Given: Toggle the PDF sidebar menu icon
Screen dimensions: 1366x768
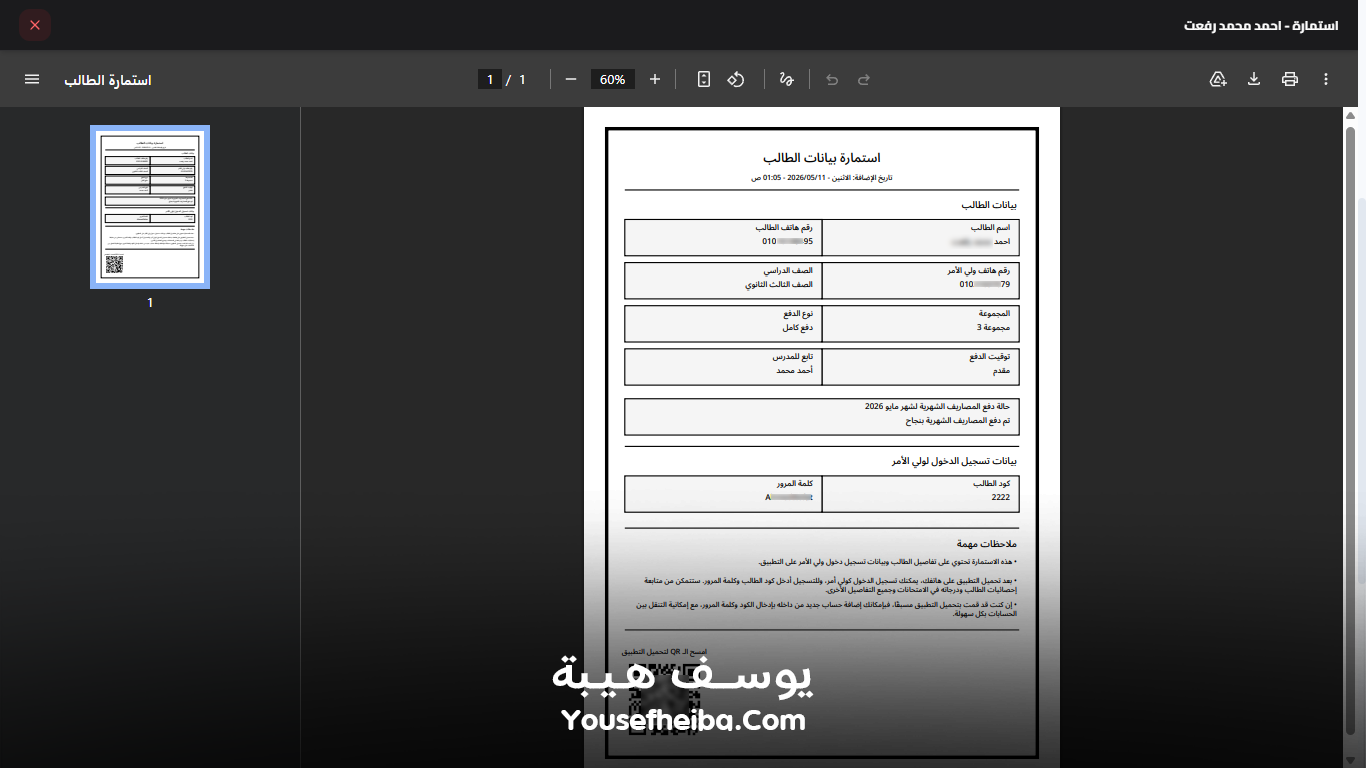Looking at the screenshot, I should tap(32, 79).
